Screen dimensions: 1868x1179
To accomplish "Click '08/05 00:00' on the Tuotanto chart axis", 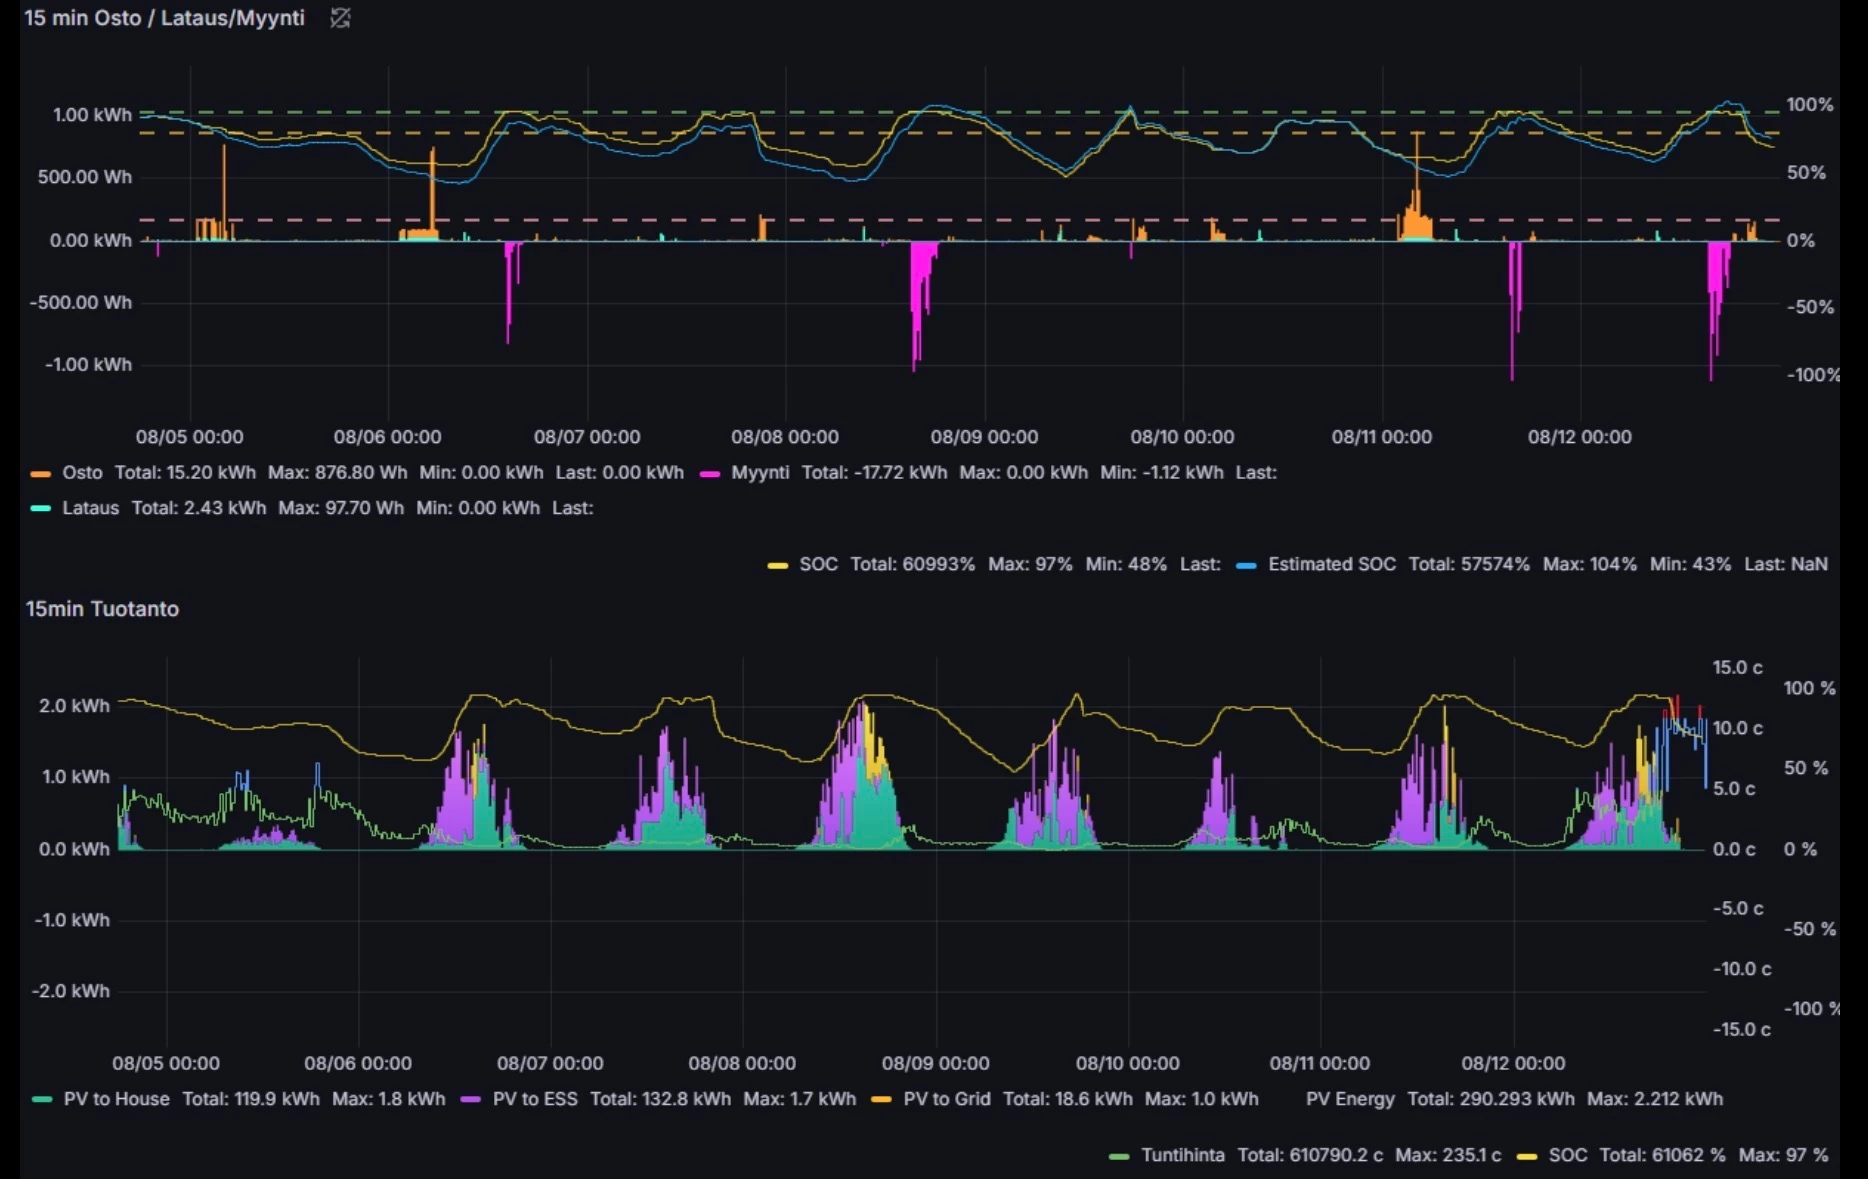I will tap(166, 1063).
